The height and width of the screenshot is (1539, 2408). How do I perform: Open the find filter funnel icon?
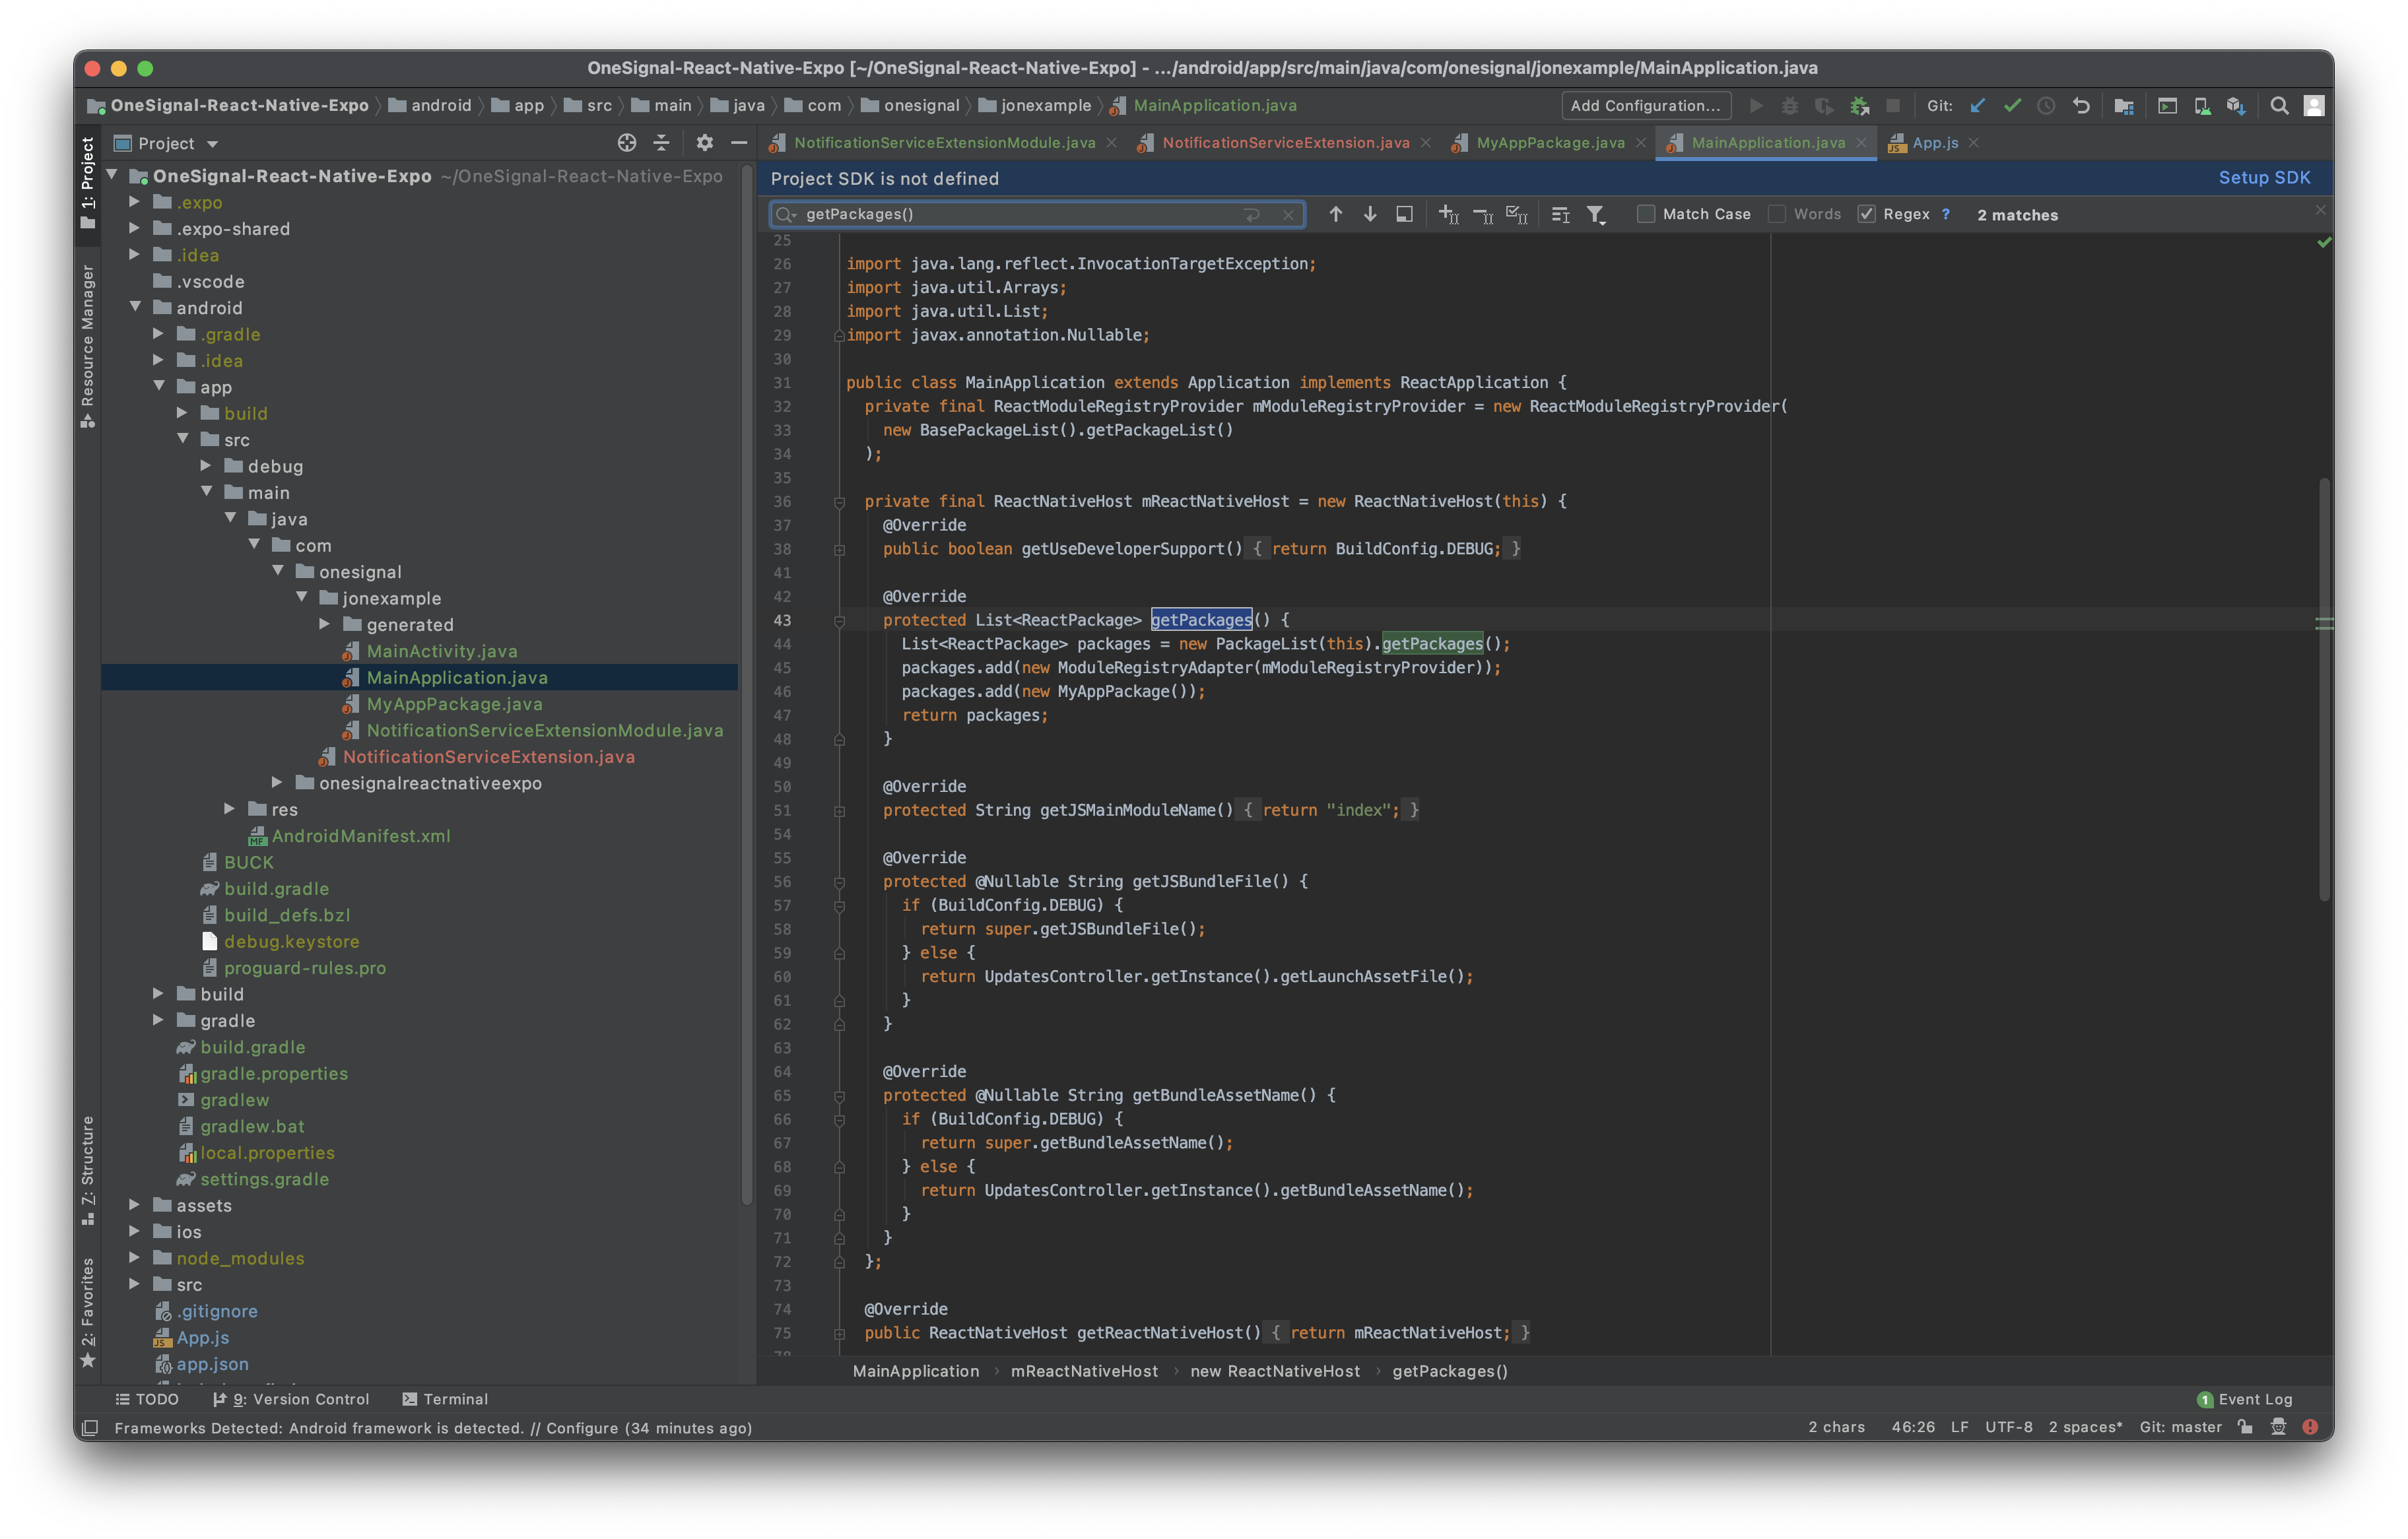click(1596, 214)
